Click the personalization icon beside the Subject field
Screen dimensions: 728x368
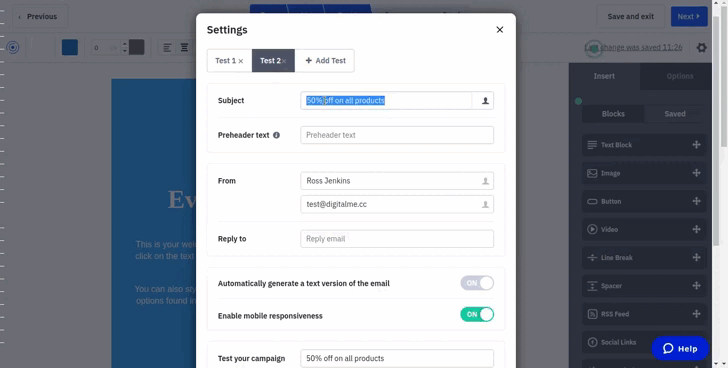[483, 101]
